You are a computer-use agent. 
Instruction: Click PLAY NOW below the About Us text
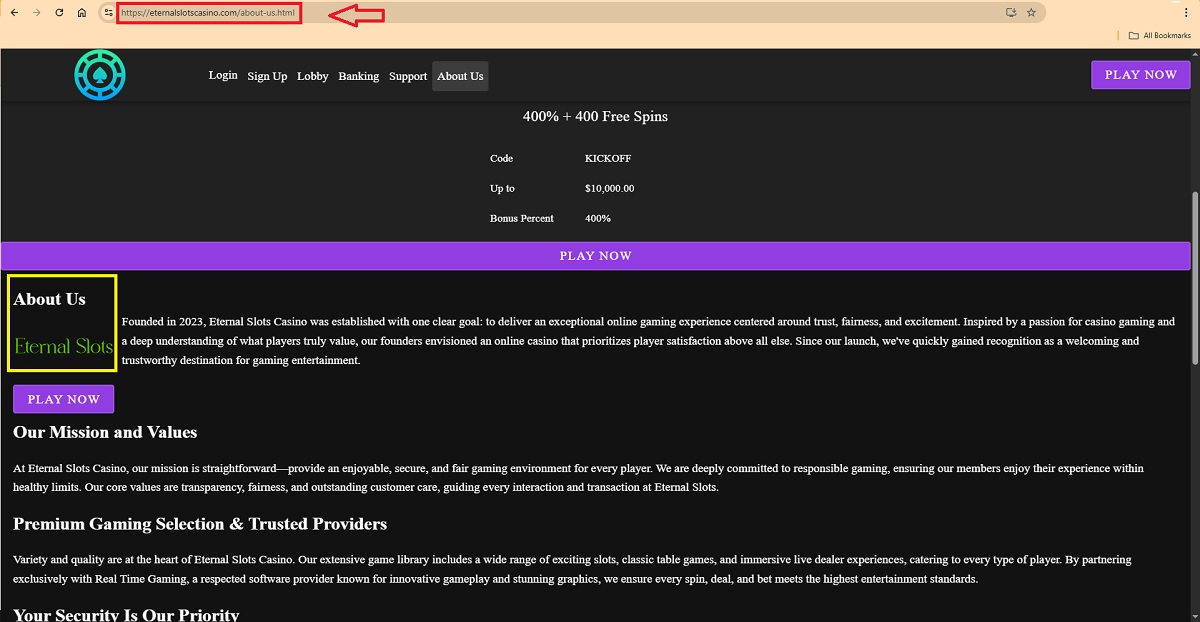coord(63,399)
